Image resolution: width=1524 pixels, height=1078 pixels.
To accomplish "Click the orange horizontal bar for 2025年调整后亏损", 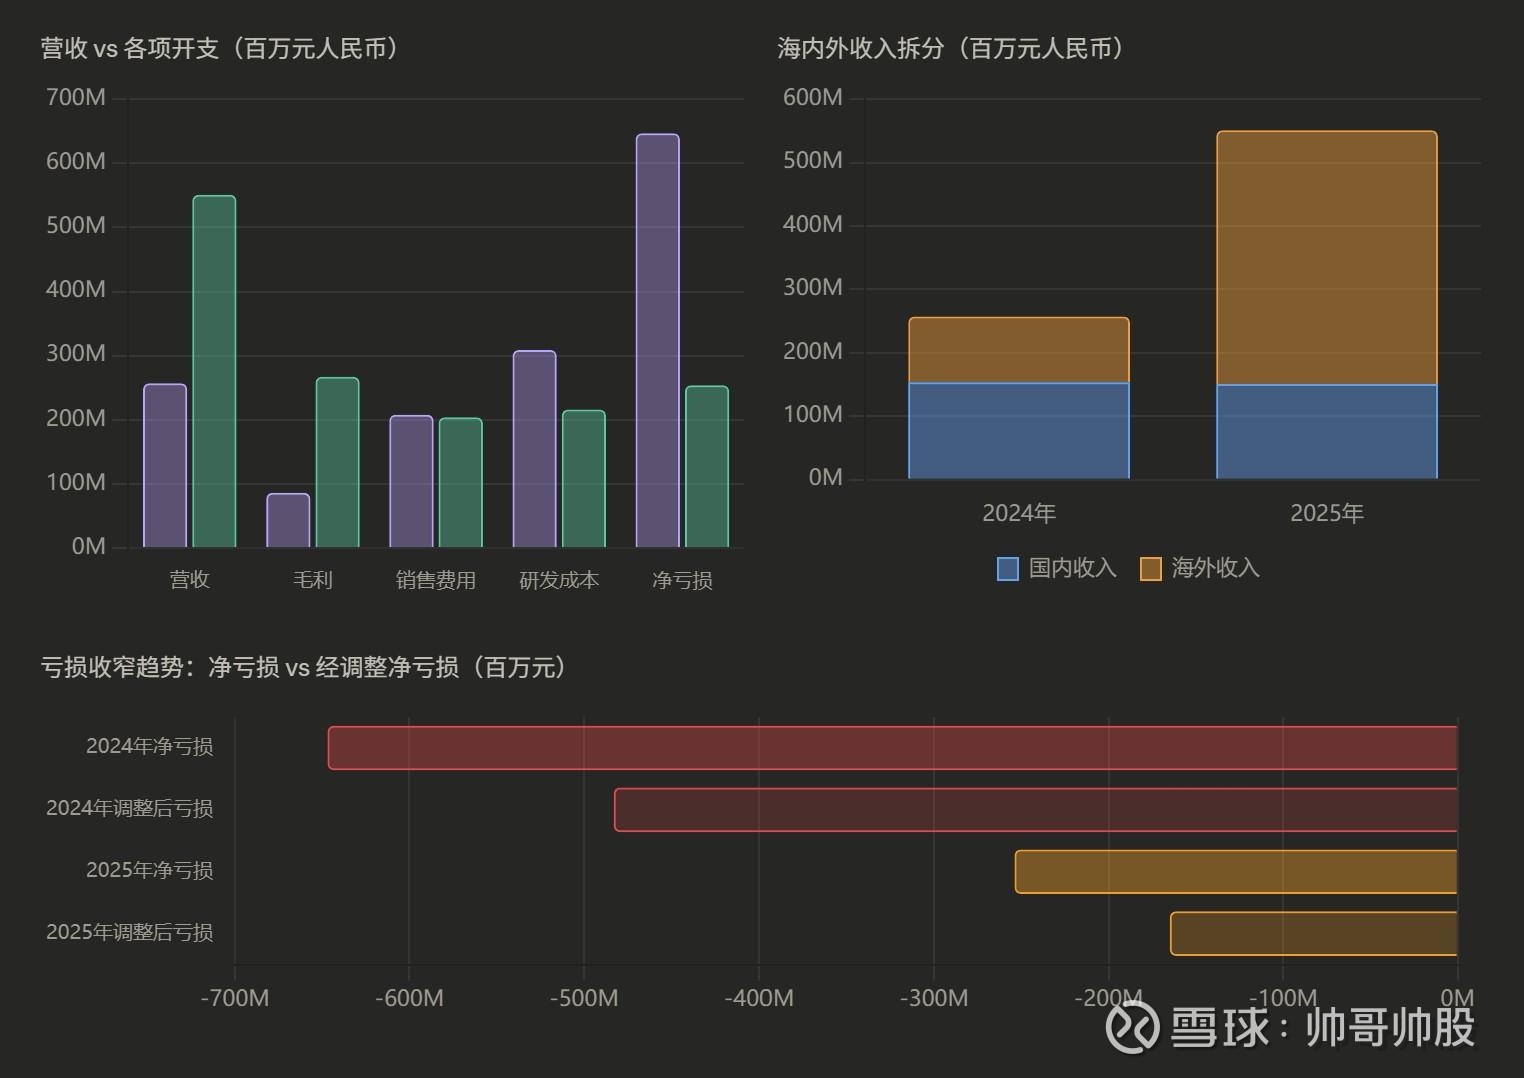I will click(x=1314, y=934).
